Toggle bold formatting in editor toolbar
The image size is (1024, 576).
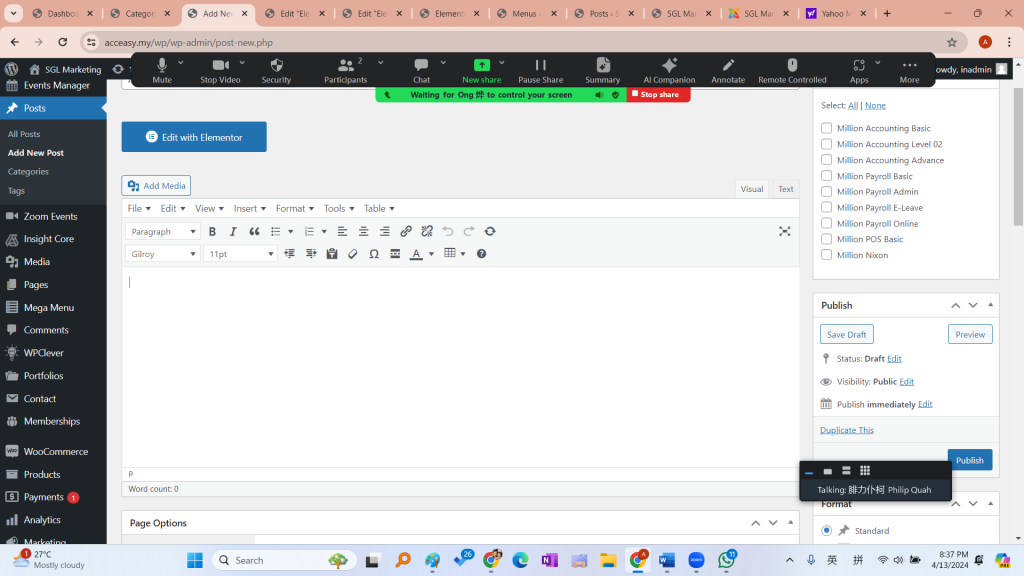pyautogui.click(x=212, y=231)
